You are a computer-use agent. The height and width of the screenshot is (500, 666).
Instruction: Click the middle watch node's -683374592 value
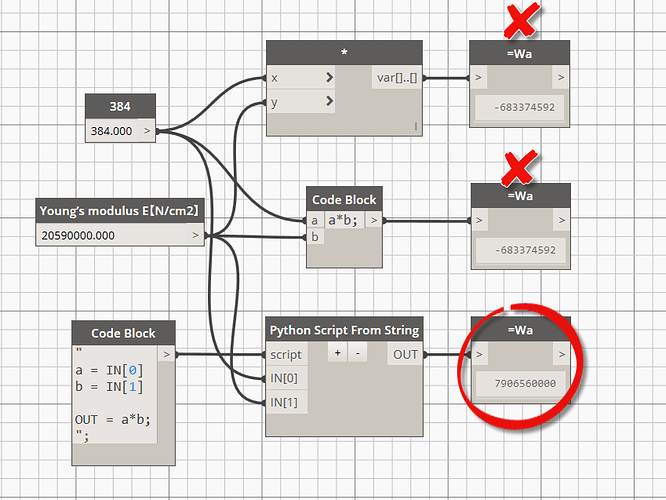[525, 250]
